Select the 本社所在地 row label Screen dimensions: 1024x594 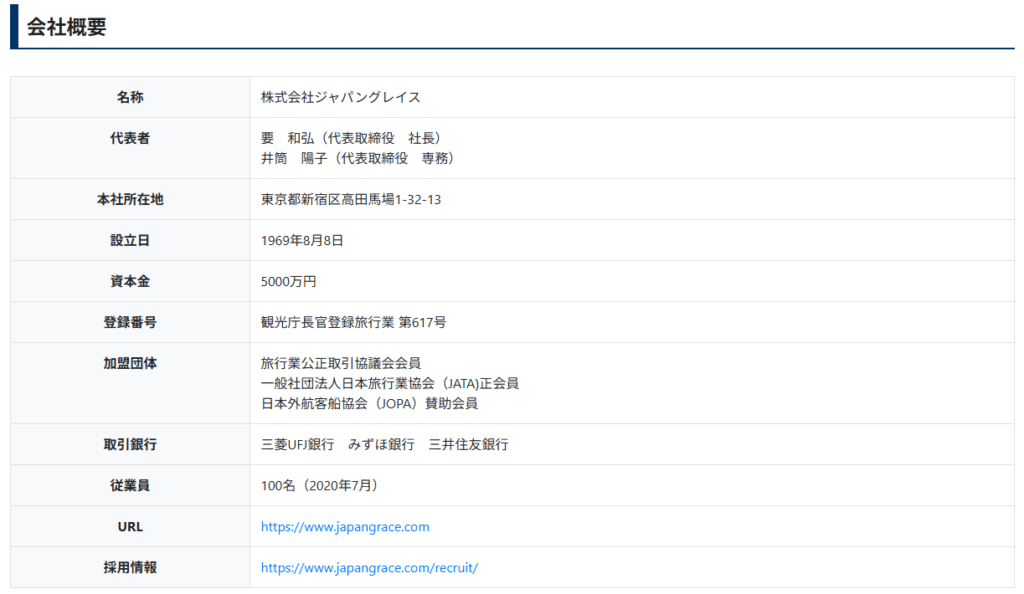(x=130, y=200)
